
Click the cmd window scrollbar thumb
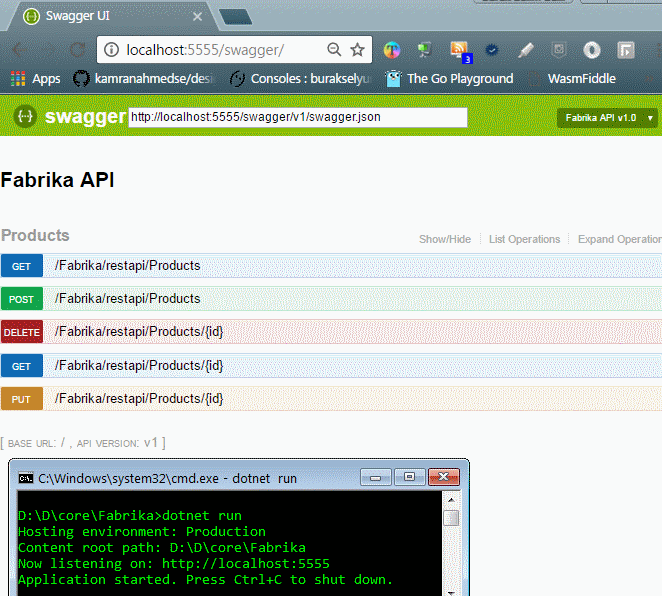pos(451,518)
